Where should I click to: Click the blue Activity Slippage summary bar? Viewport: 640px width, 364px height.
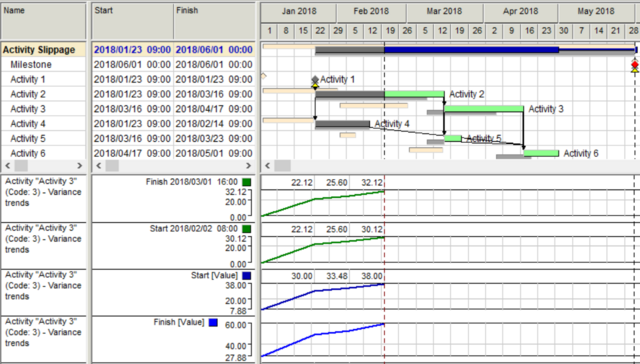(x=471, y=50)
